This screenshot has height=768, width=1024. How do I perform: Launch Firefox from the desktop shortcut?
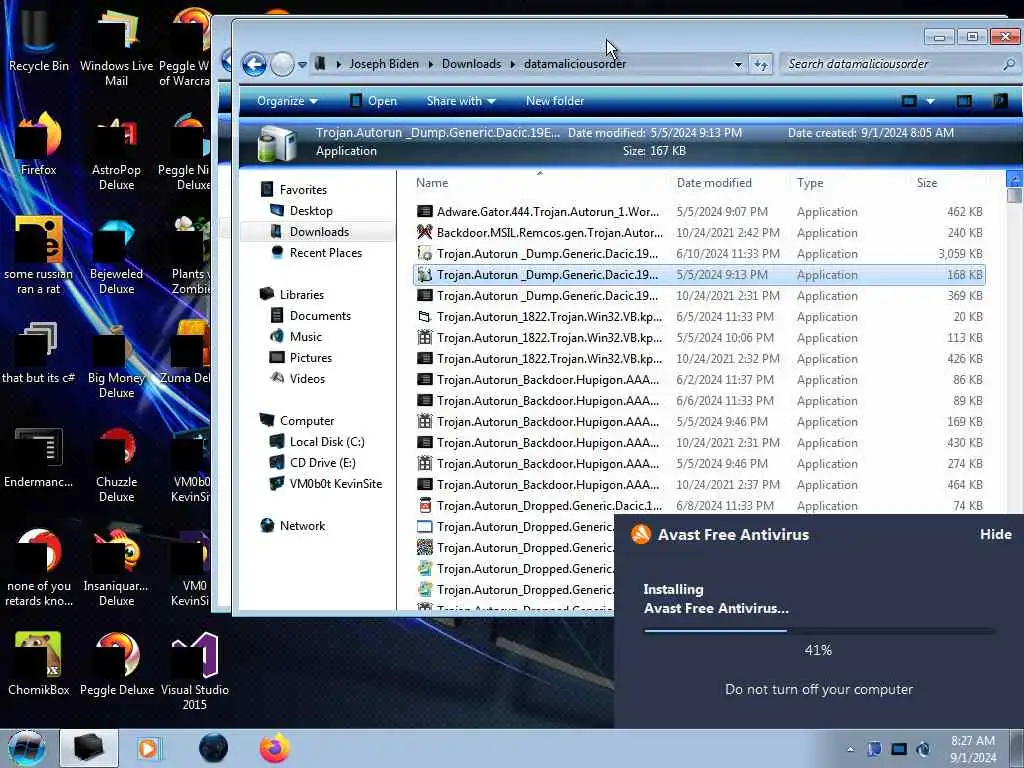[x=38, y=145]
